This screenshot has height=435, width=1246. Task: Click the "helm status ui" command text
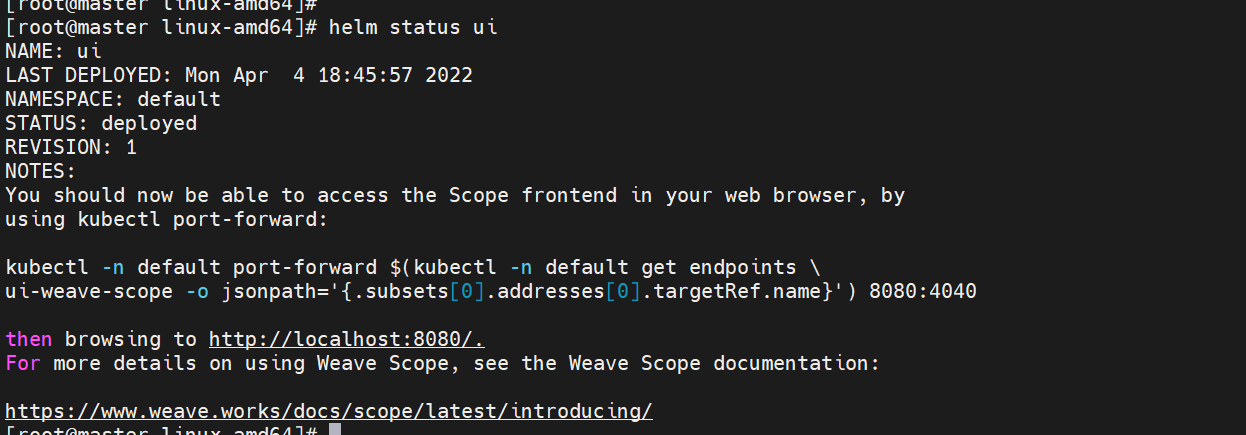[413, 27]
